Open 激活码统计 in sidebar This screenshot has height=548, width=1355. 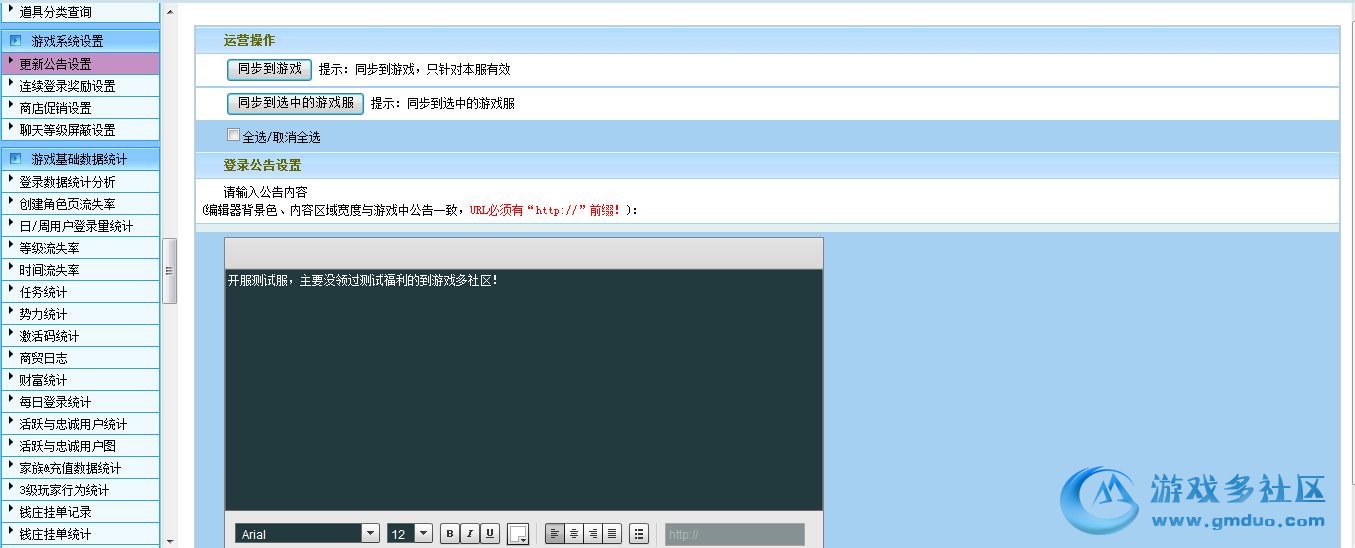80,335
